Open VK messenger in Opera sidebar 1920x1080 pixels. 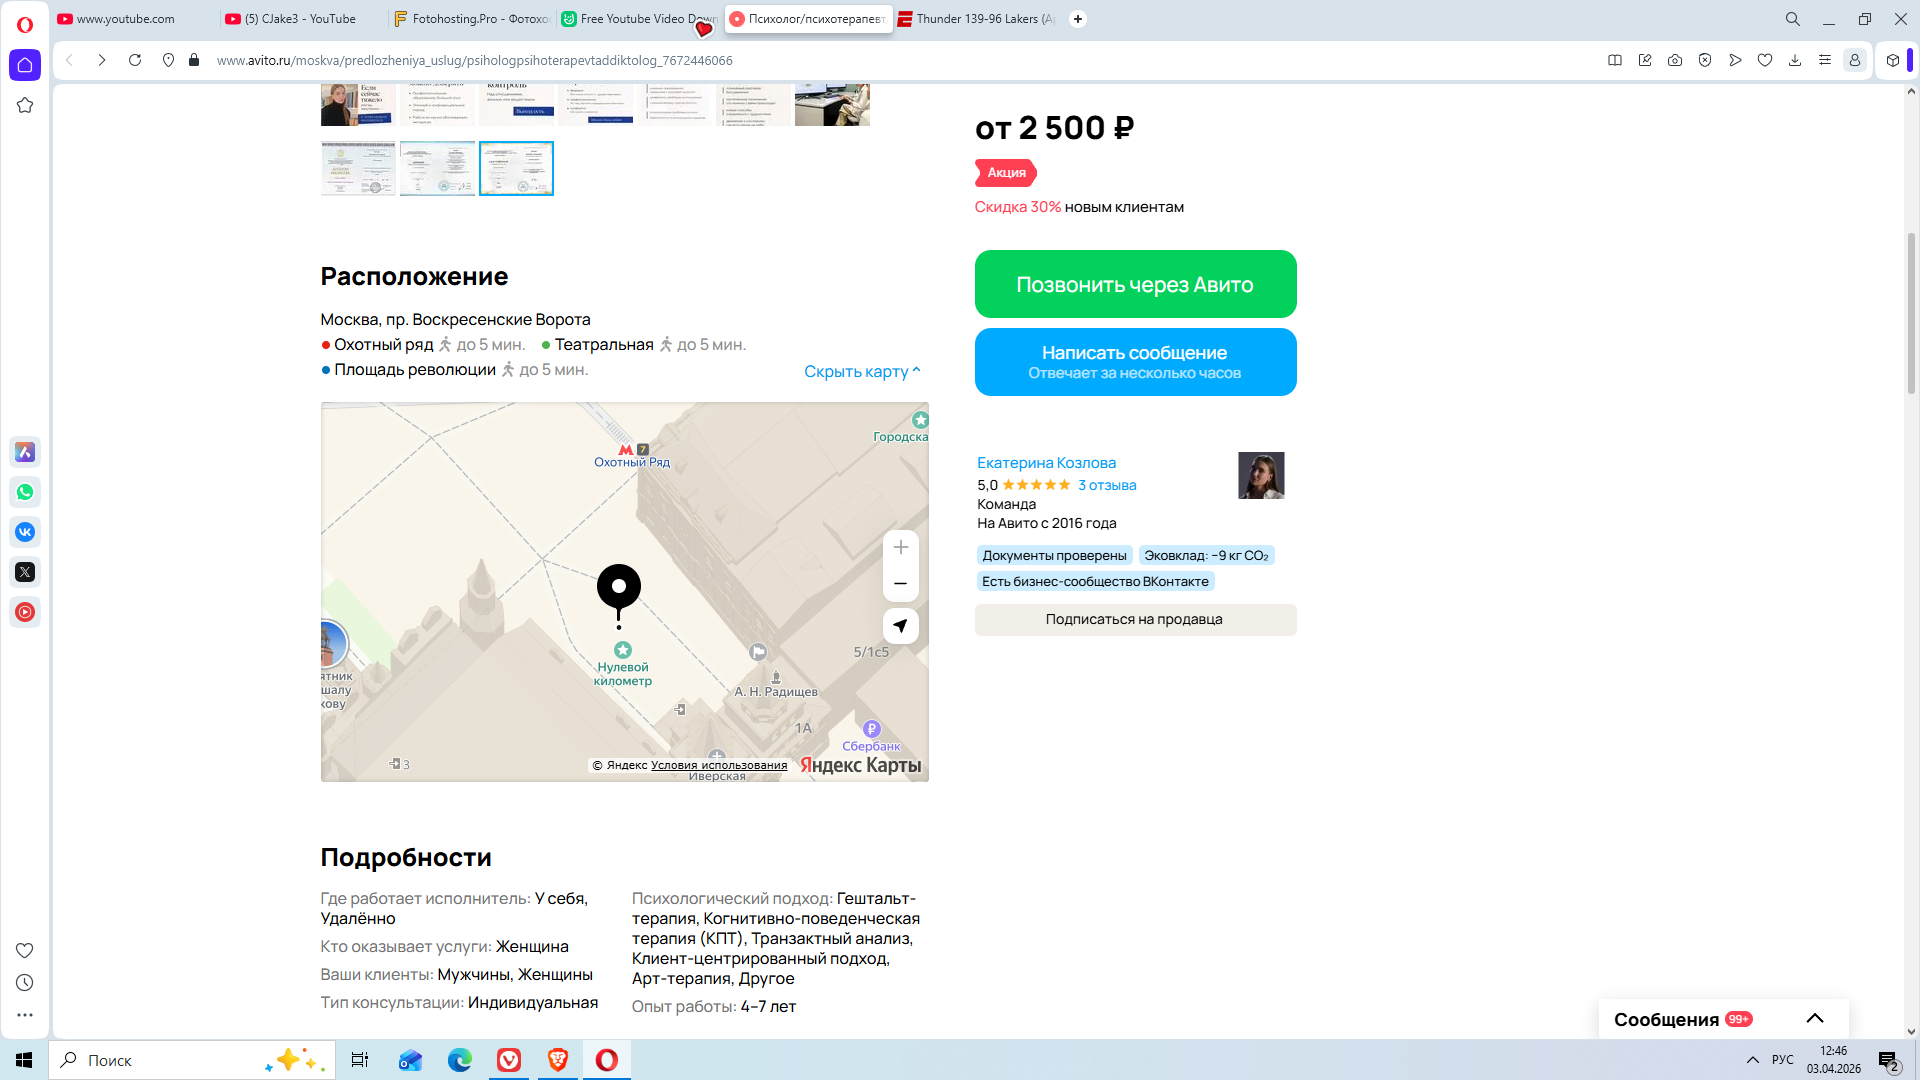tap(25, 532)
